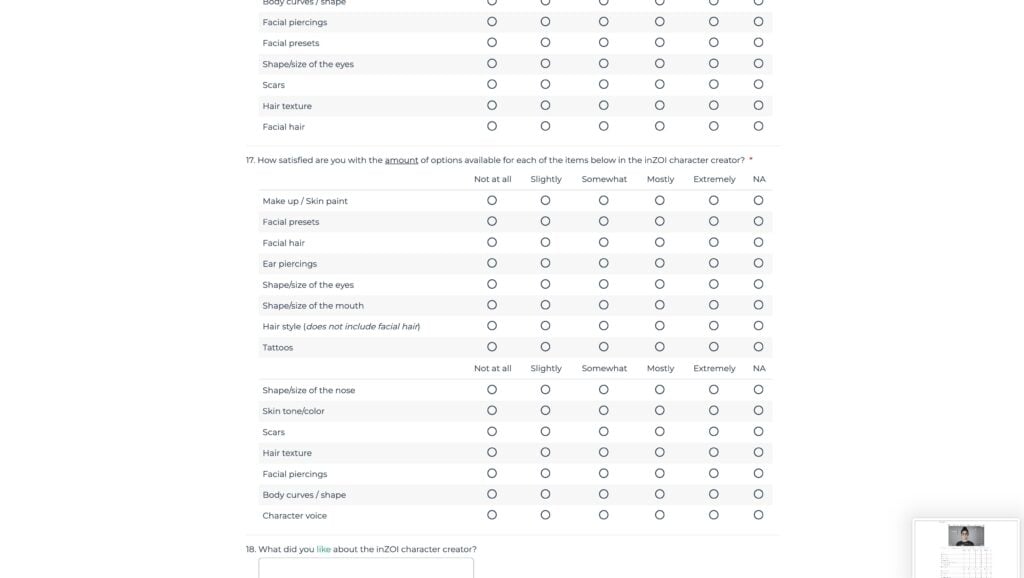Screen dimensions: 1024x578
Task: Set Character voice to "Not at all"
Action: (x=492, y=515)
